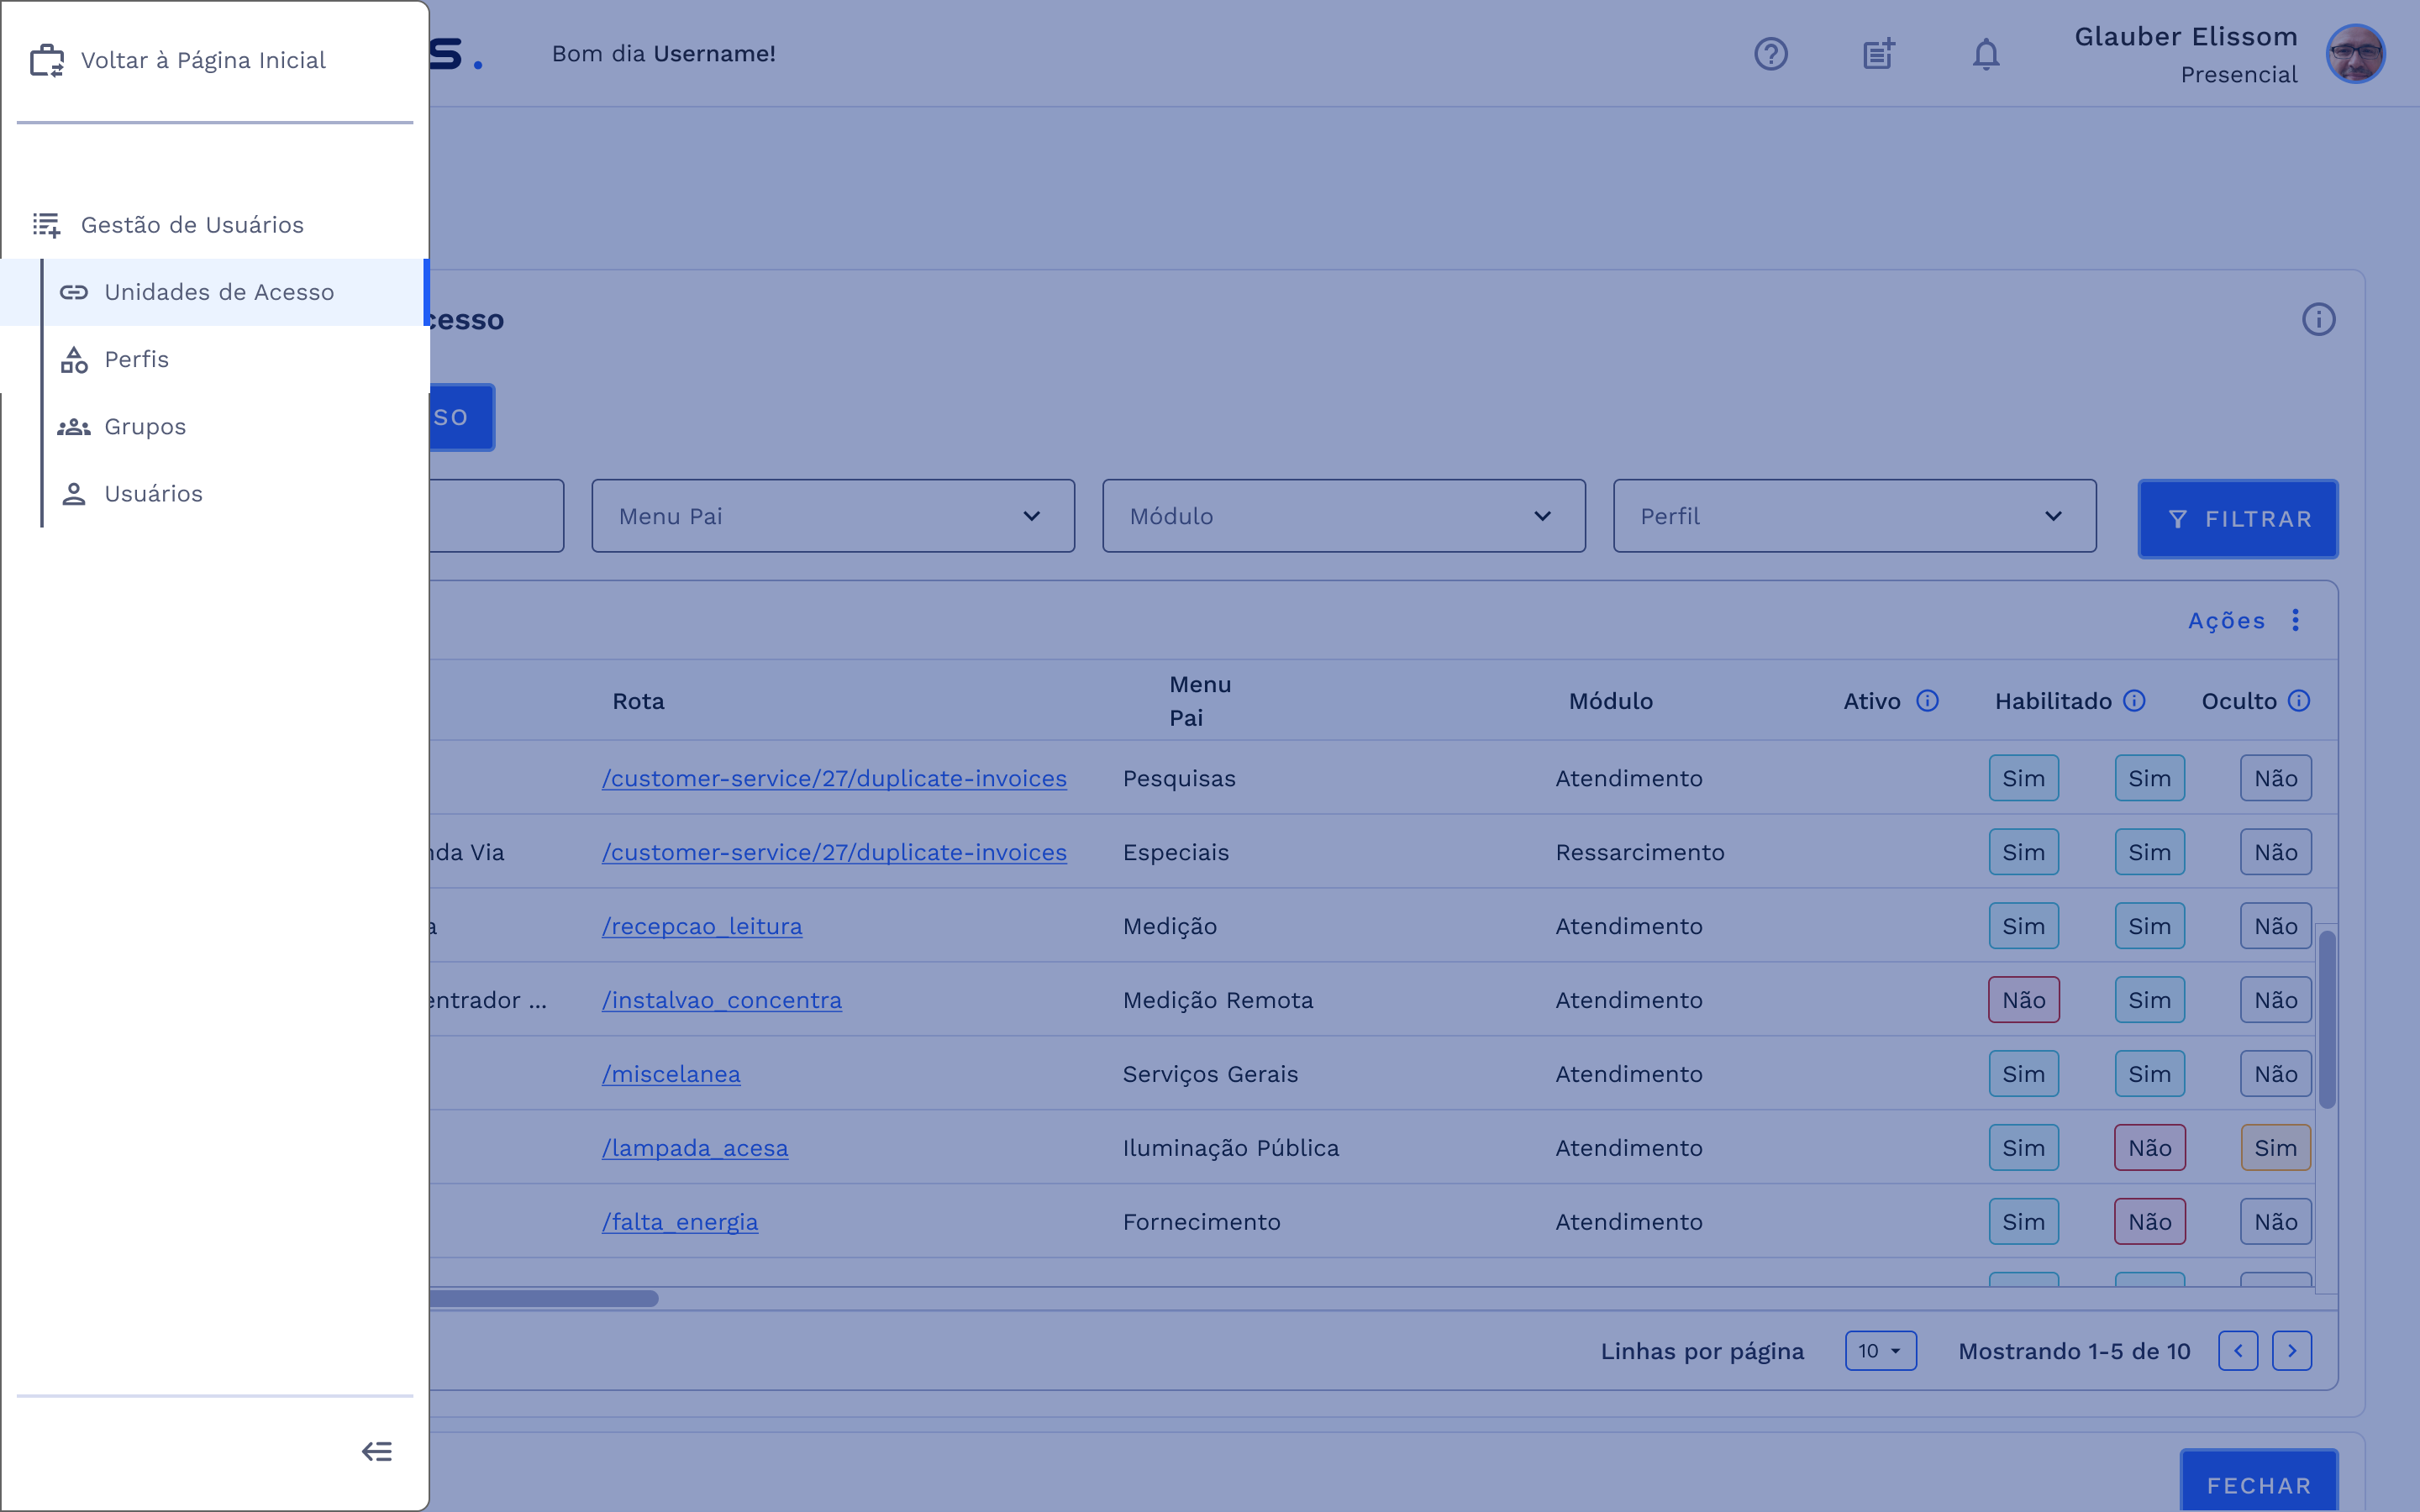This screenshot has height=1512, width=2420.
Task: Open the Perfil dropdown filter
Action: pyautogui.click(x=1854, y=516)
